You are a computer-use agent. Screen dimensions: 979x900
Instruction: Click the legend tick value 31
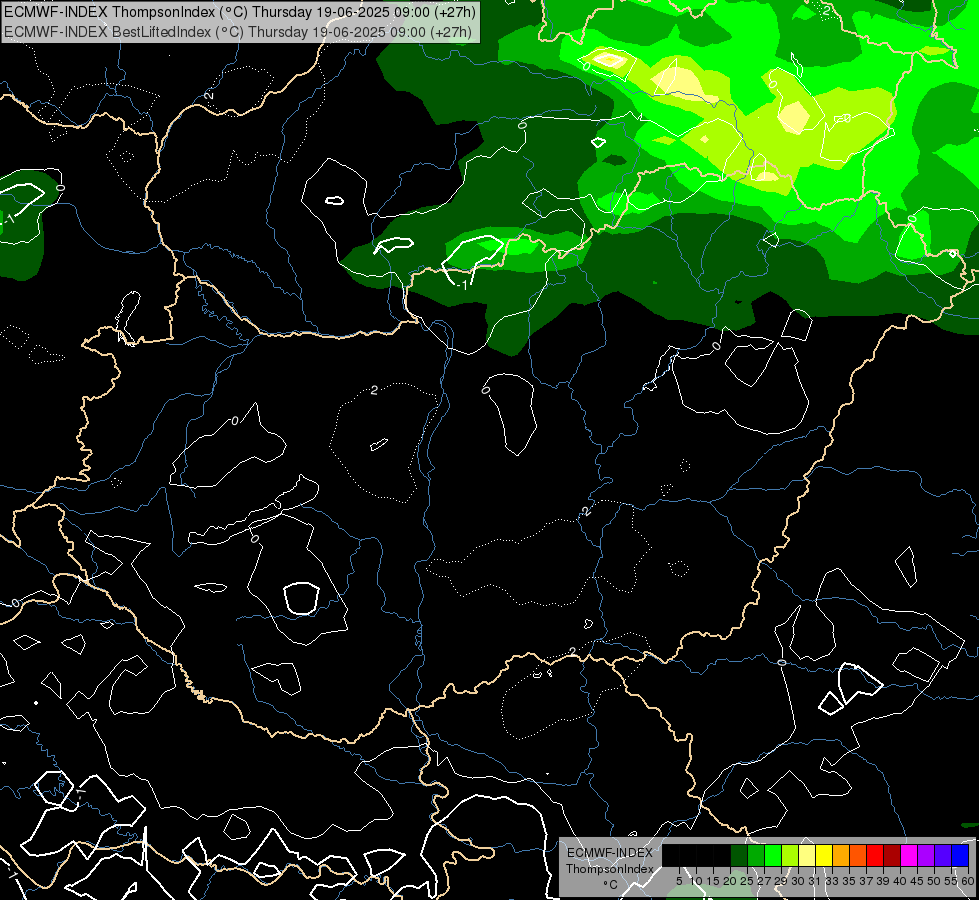(x=815, y=881)
